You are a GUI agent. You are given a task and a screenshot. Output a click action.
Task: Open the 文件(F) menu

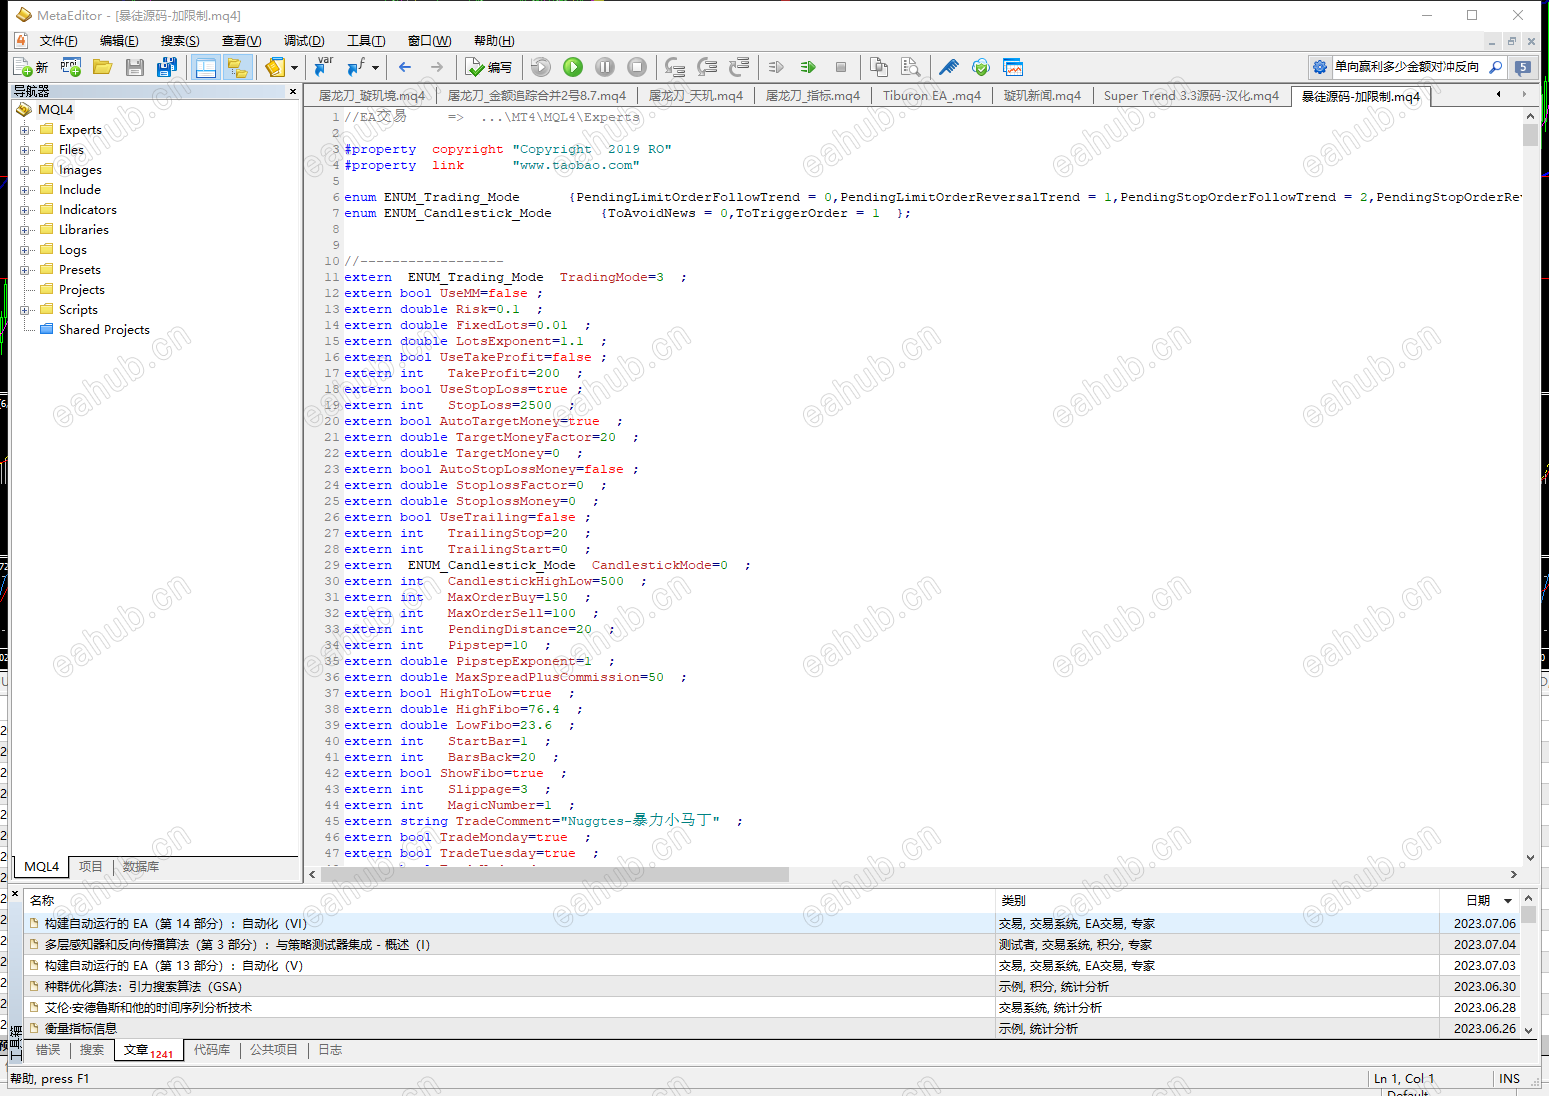coord(58,41)
